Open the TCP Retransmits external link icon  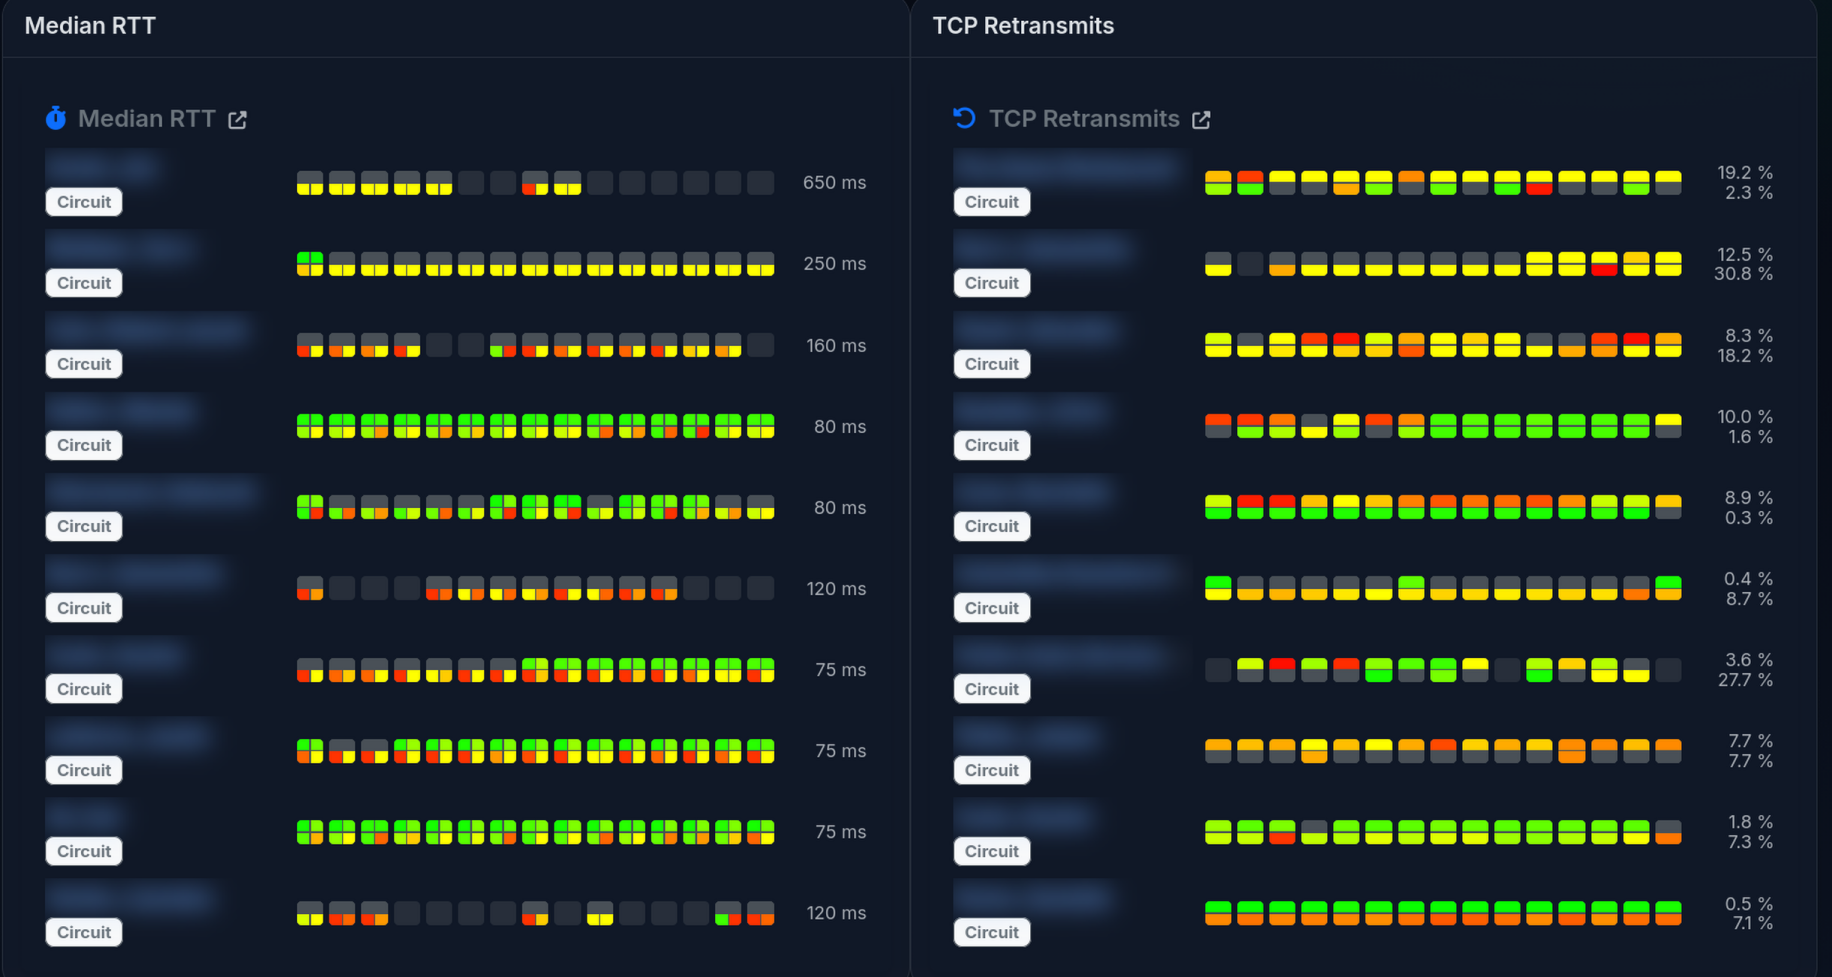pos(1201,120)
